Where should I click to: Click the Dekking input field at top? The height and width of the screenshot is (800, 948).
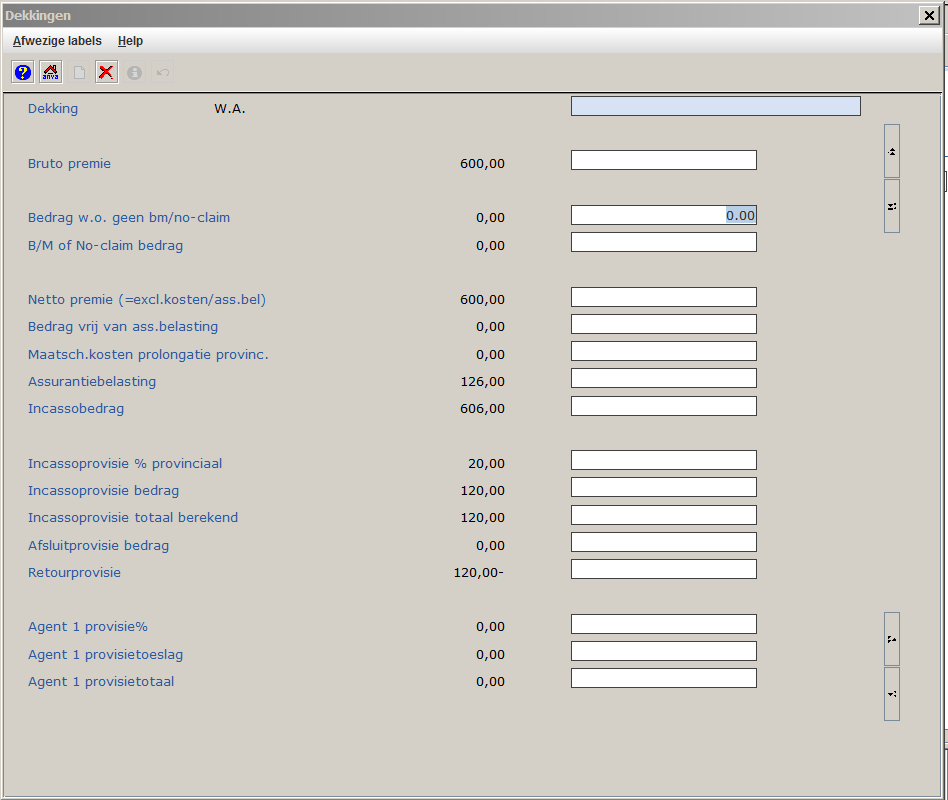[715, 106]
